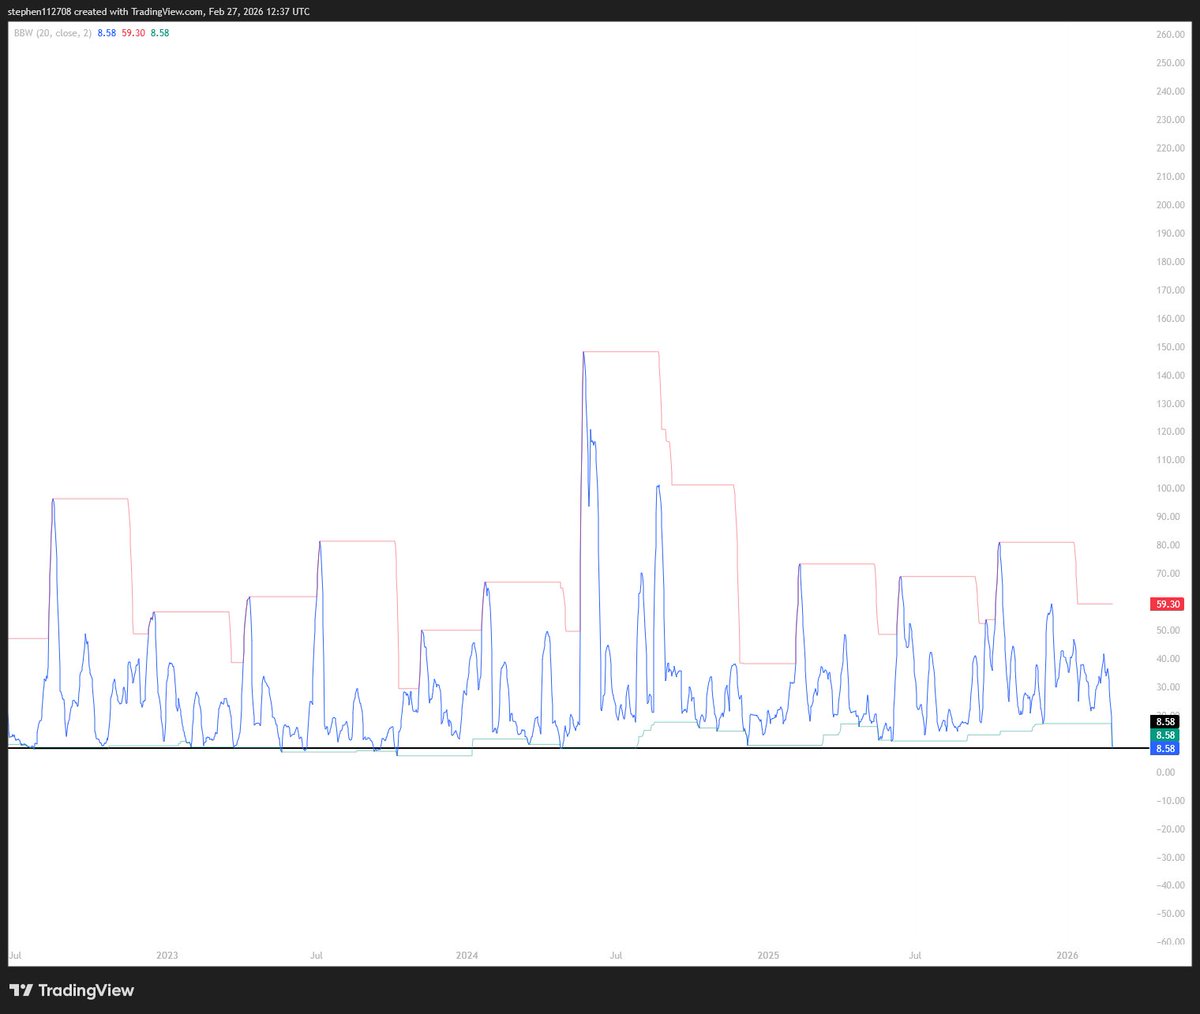1200x1014 pixels.
Task: Click the blue 8.58 value in legend
Action: coord(107,33)
